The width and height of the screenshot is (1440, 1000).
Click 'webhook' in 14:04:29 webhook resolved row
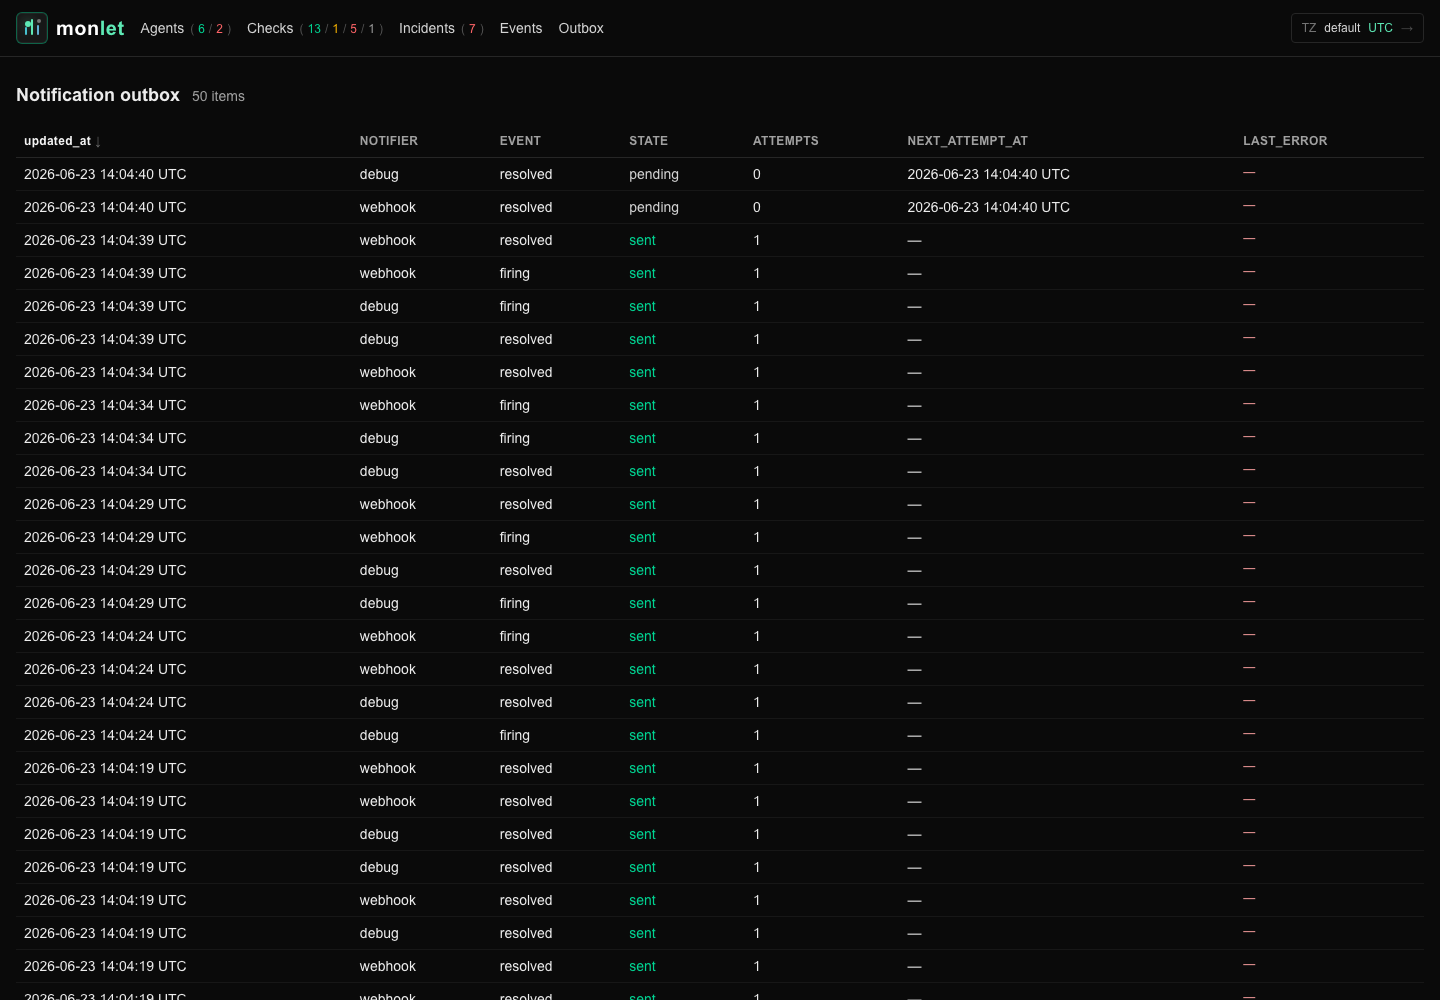point(388,504)
